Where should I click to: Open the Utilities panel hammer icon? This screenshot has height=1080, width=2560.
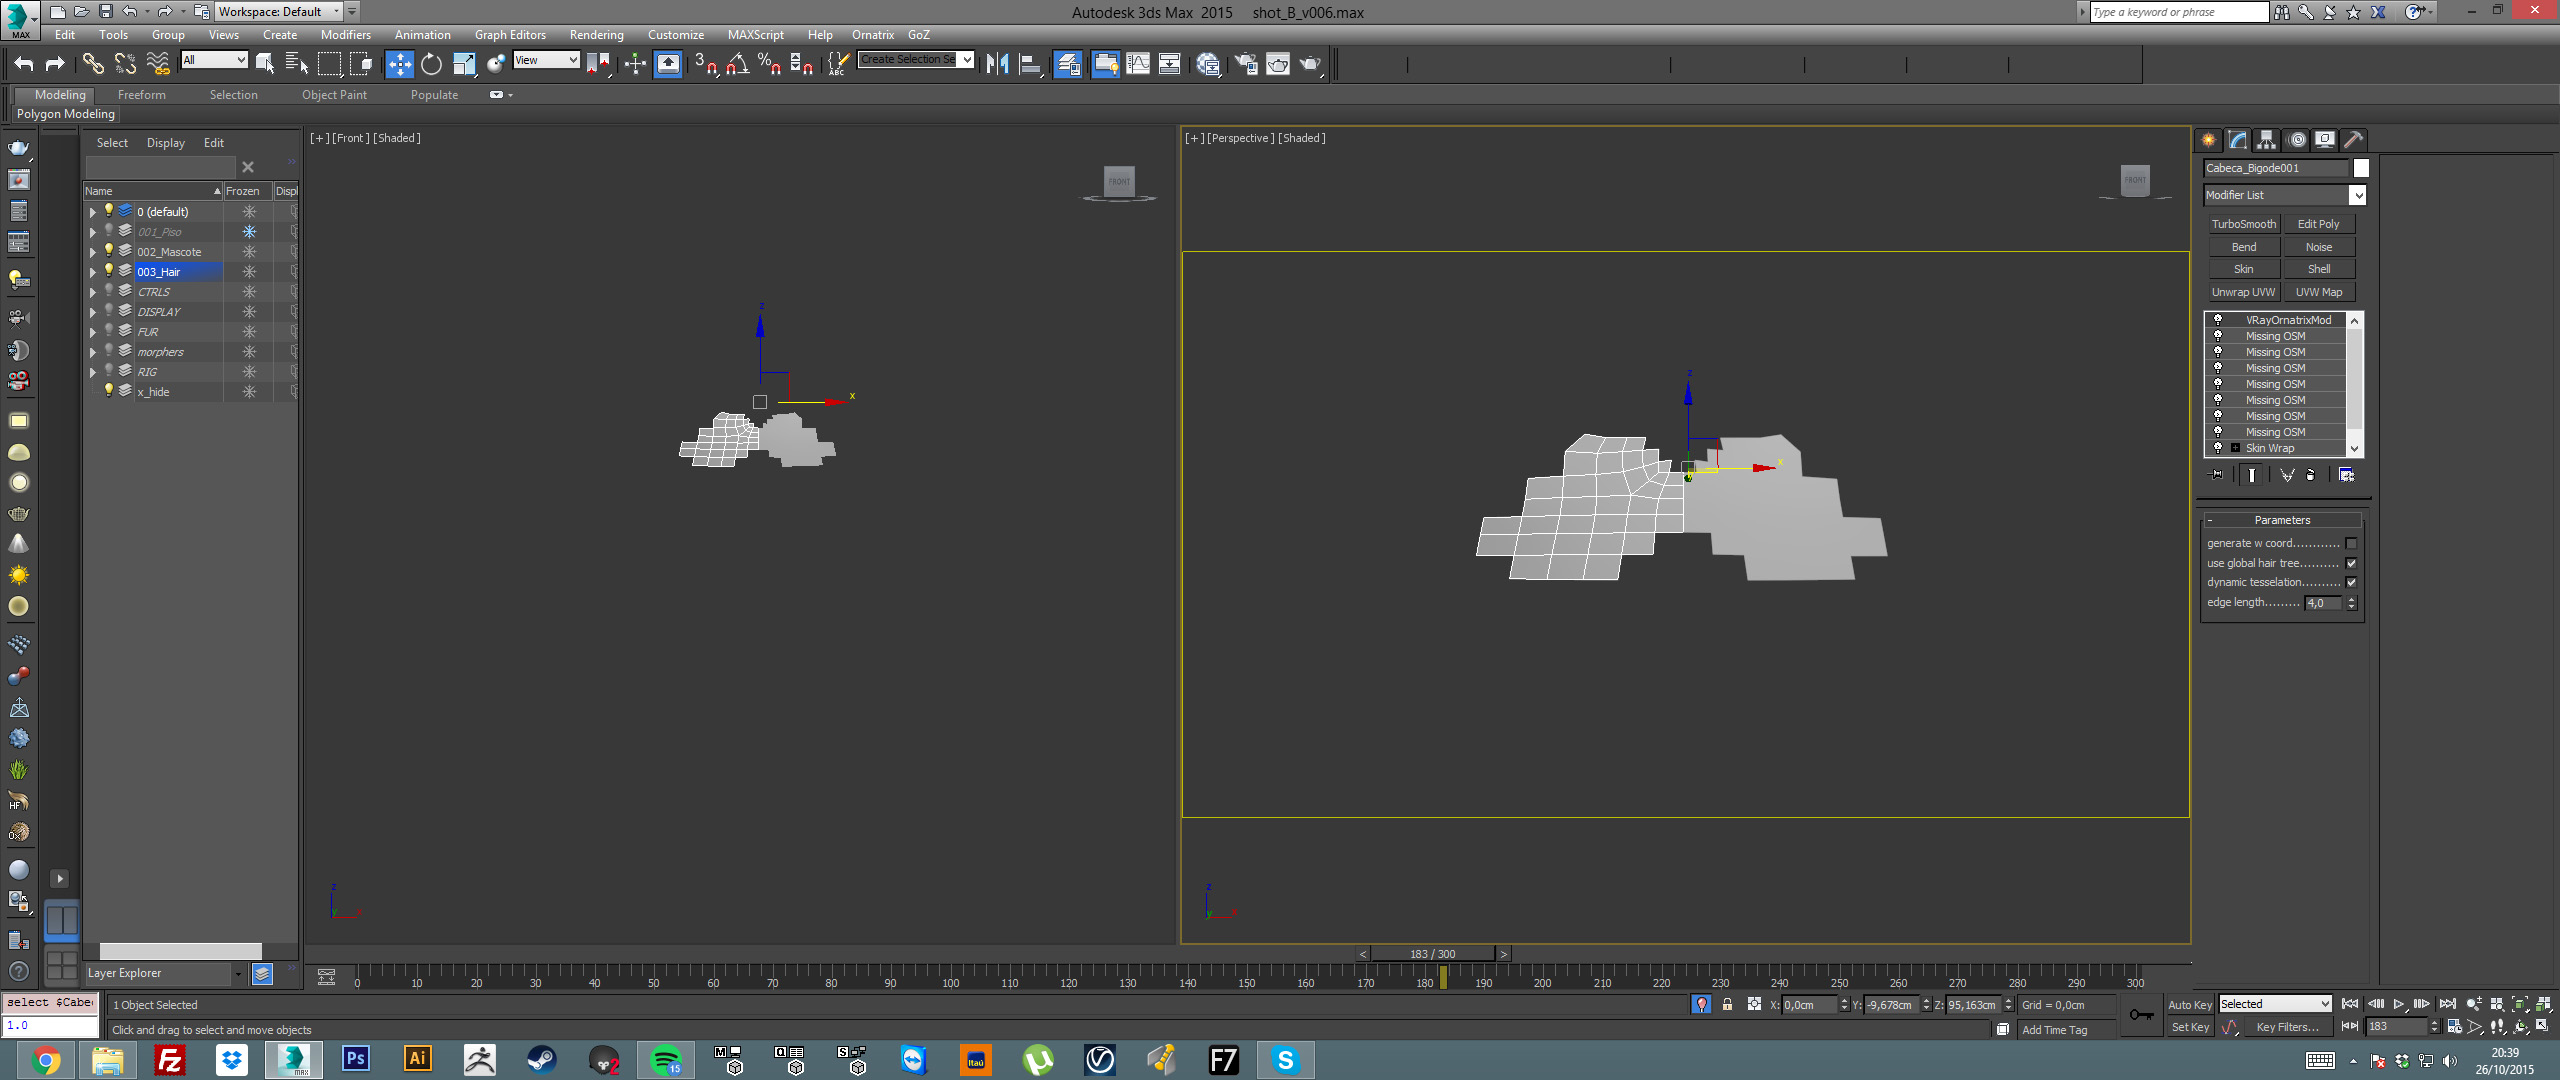(x=2353, y=140)
